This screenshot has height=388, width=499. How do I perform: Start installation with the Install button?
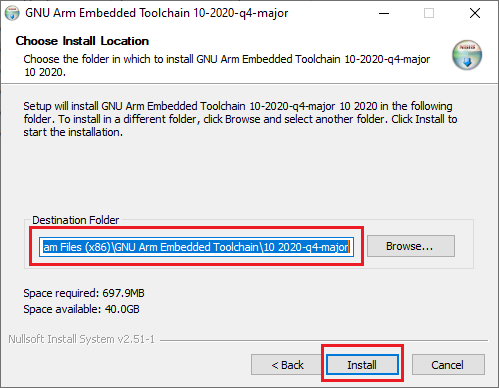(x=362, y=365)
